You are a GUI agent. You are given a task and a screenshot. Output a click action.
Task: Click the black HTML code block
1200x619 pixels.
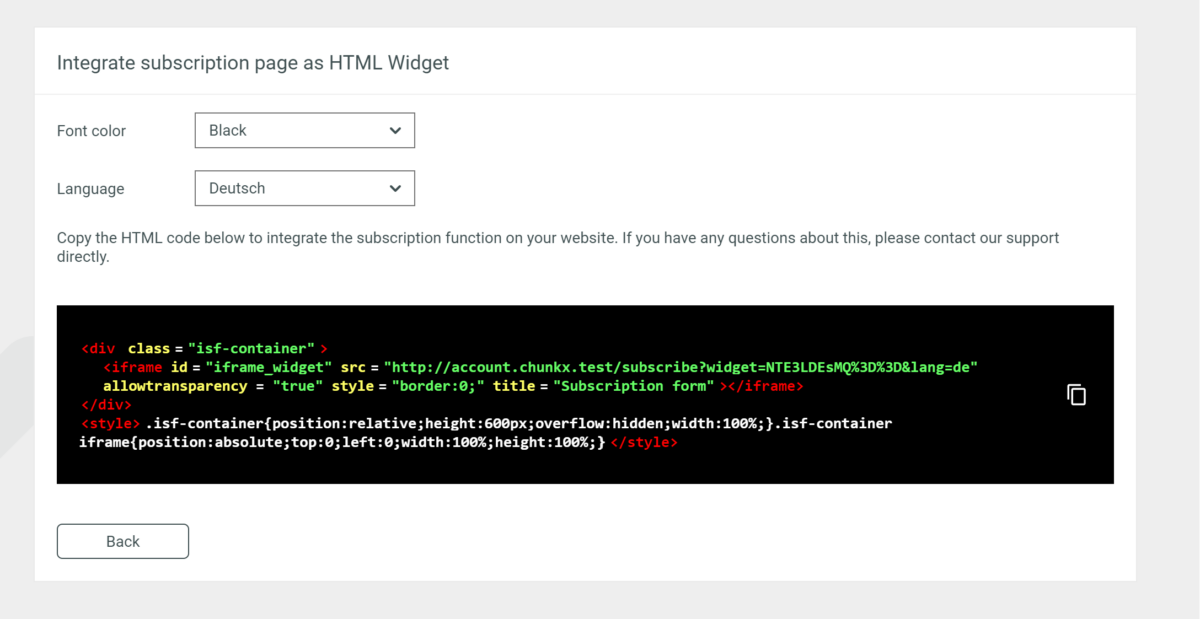[x=585, y=394]
